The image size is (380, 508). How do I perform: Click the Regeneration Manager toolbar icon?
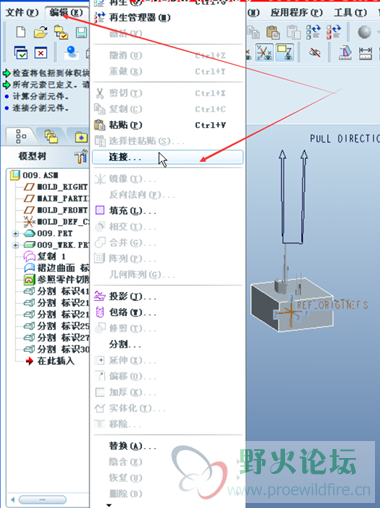(x=334, y=32)
